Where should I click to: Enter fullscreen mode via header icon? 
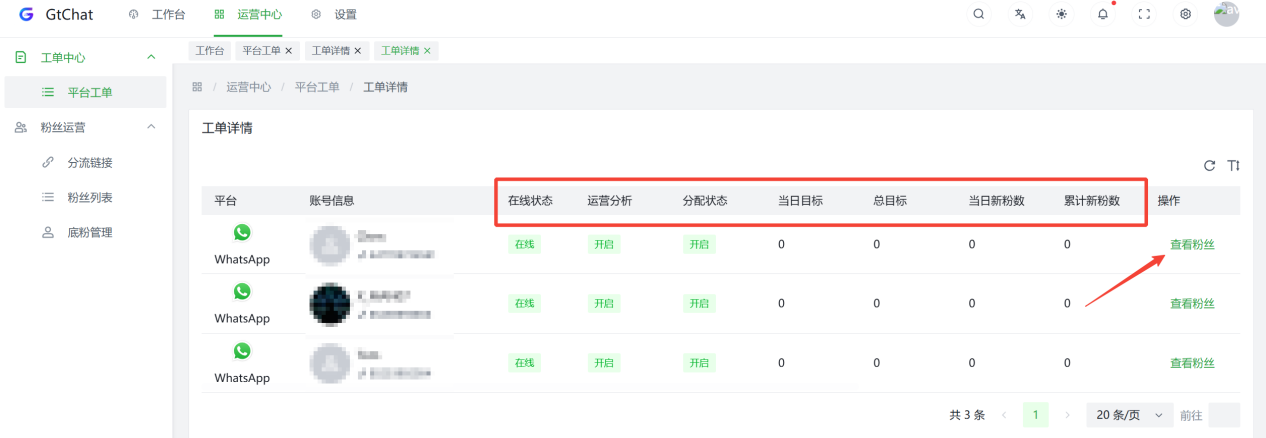[x=1144, y=14]
